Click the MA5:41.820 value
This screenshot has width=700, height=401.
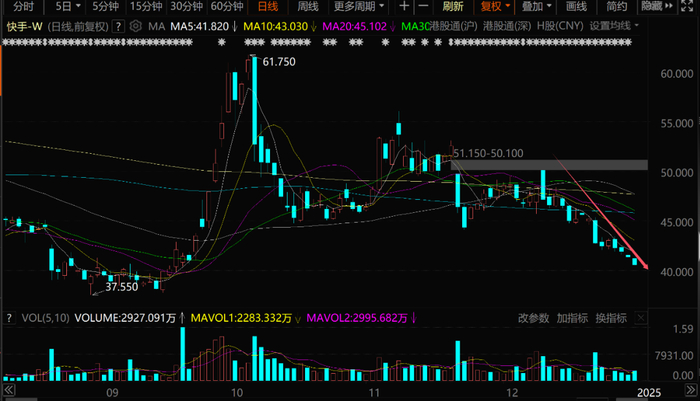pos(200,26)
